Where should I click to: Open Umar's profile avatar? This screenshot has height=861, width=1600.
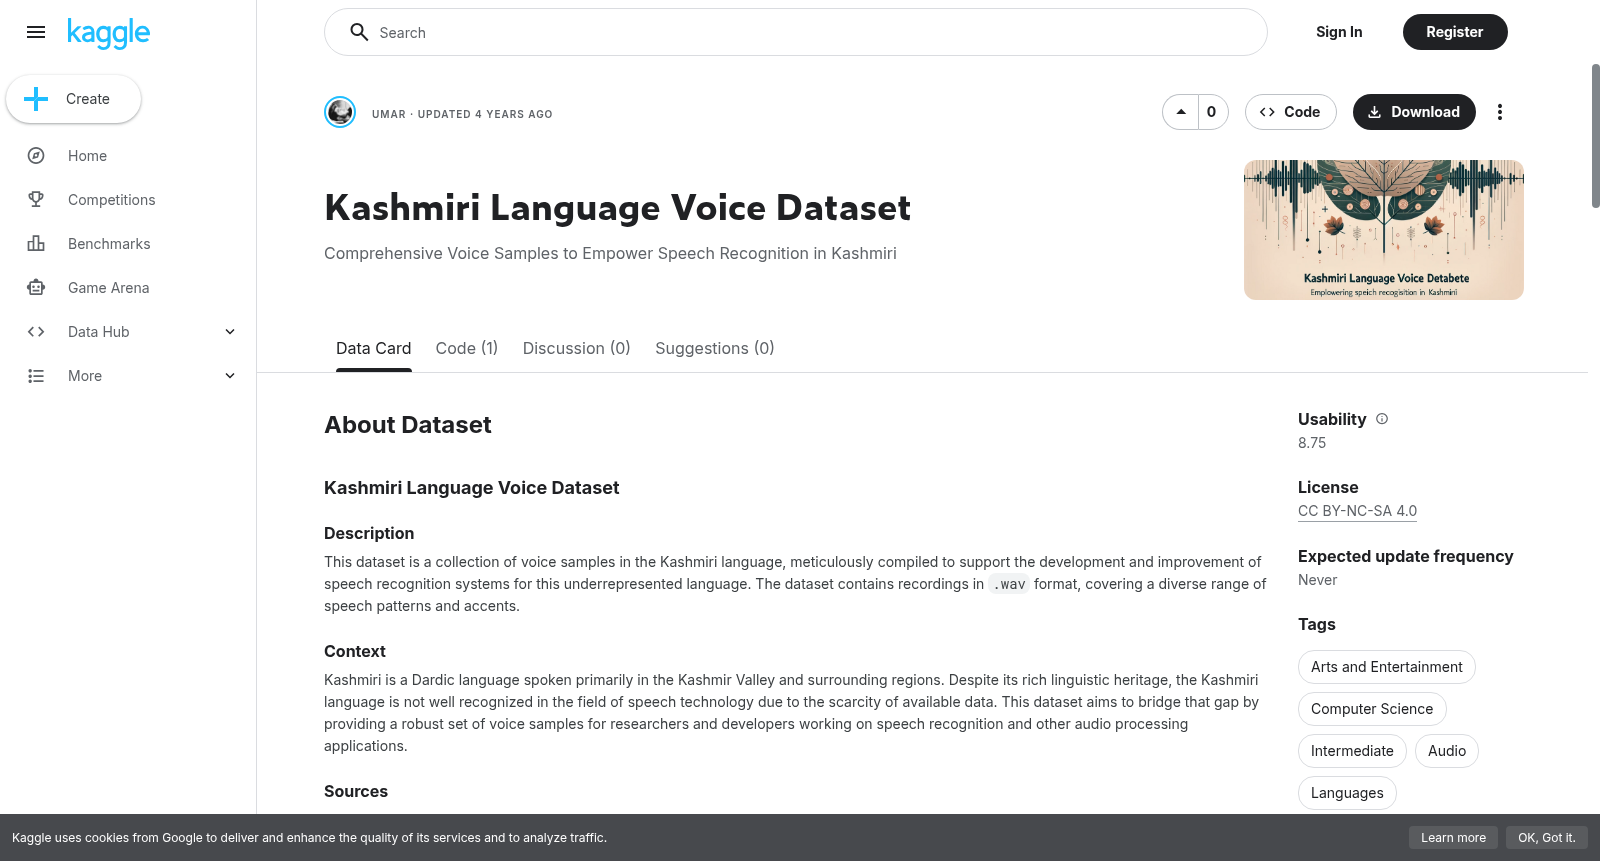[x=340, y=112]
